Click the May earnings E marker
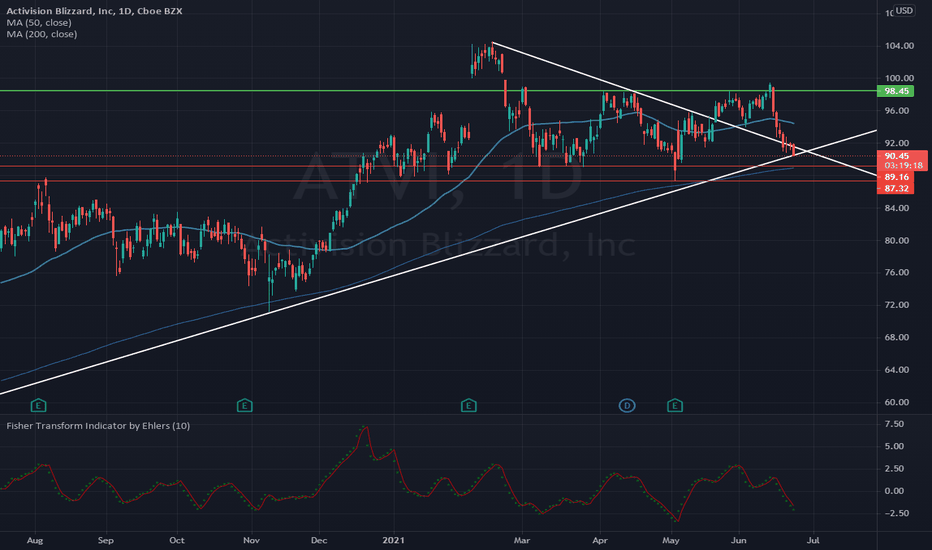Viewport: 932px width, 550px height. click(675, 406)
